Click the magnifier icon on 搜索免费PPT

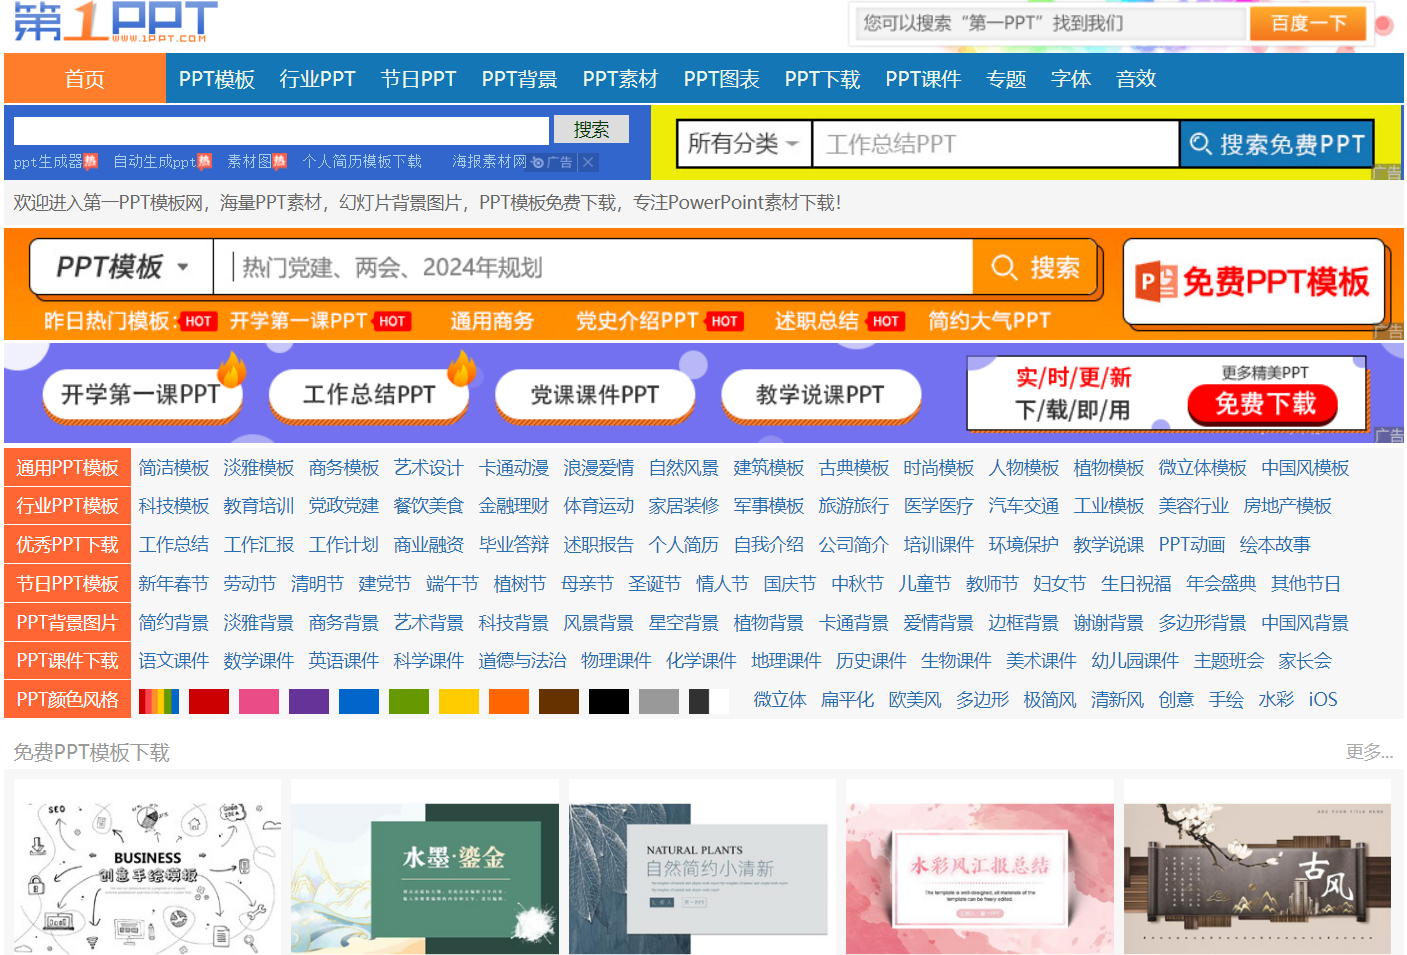pyautogui.click(x=1201, y=143)
